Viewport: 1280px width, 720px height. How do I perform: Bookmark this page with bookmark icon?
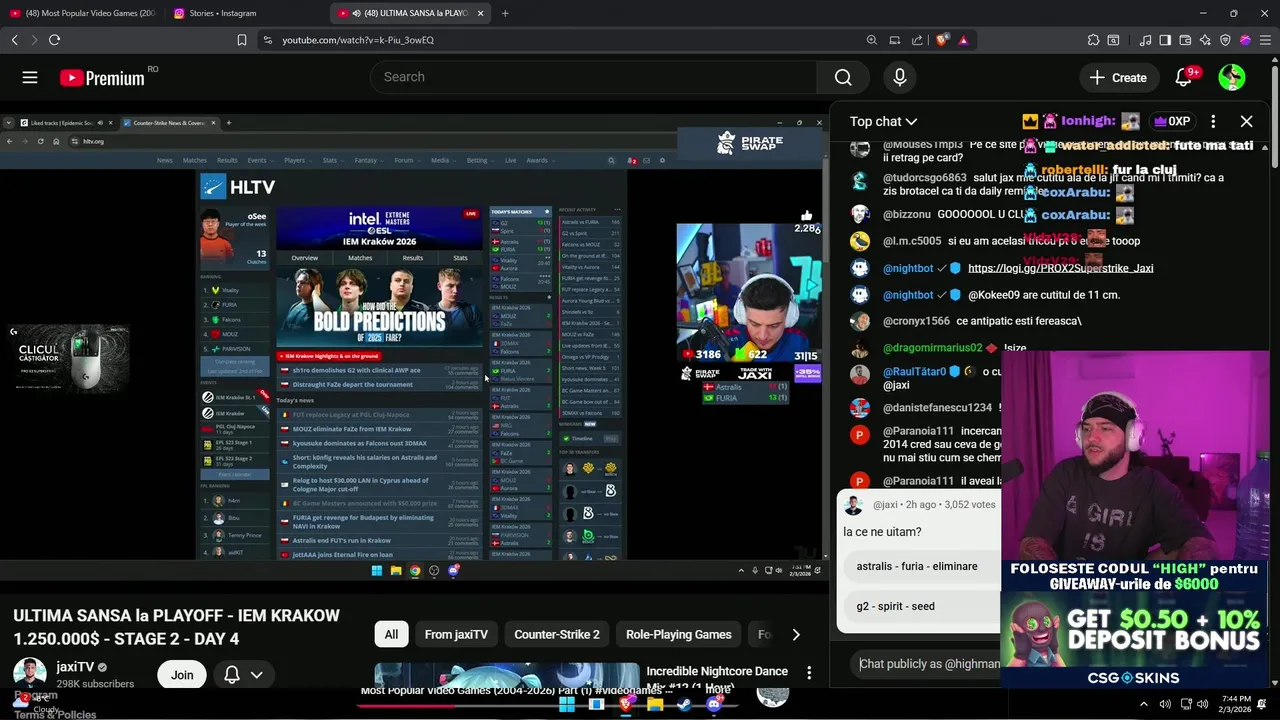(242, 40)
